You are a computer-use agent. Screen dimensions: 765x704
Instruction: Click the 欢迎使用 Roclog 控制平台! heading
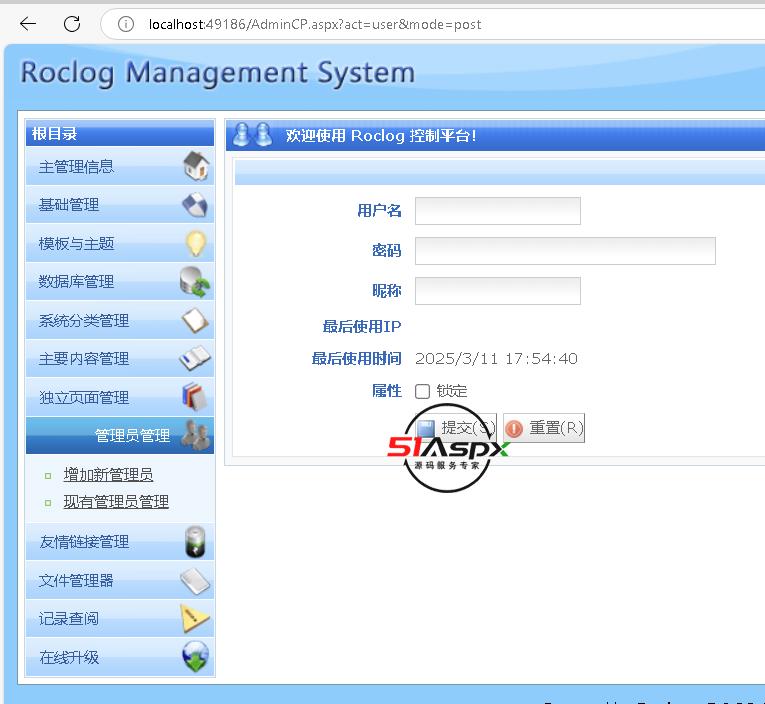click(381, 135)
